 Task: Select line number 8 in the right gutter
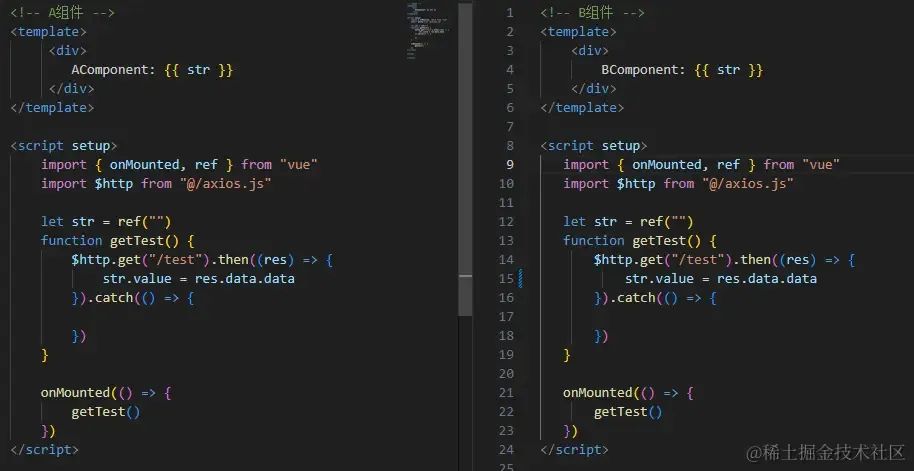[x=510, y=146]
